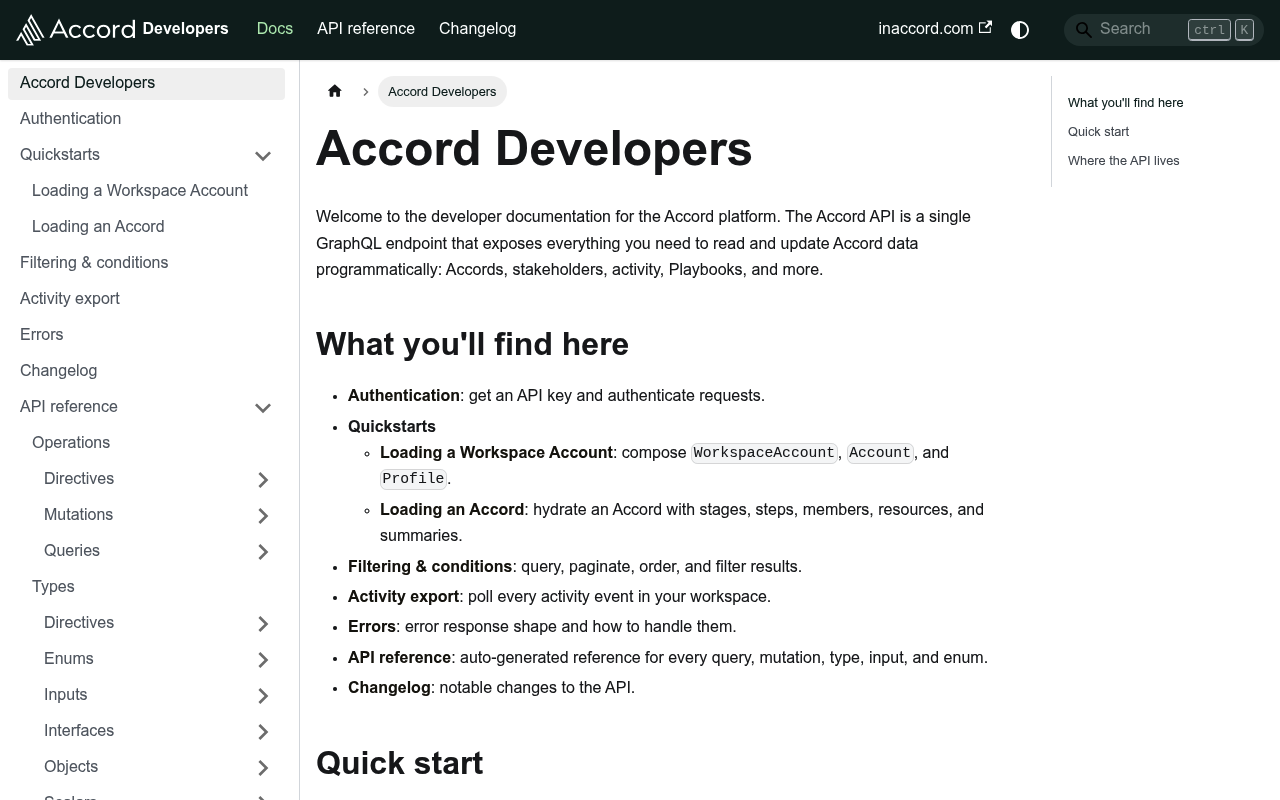The height and width of the screenshot is (800, 1280).
Task: Click the Account code text
Action: 880,453
